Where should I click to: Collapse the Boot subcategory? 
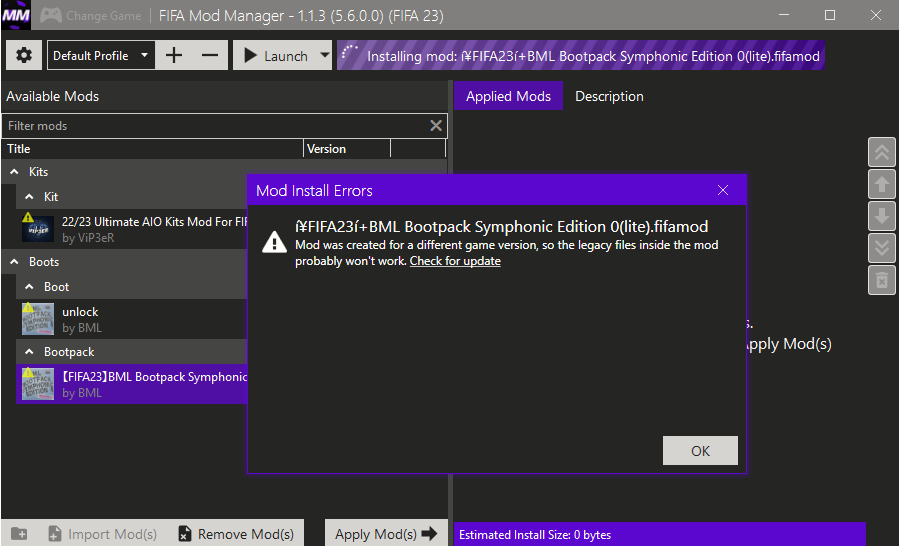pyautogui.click(x=29, y=287)
